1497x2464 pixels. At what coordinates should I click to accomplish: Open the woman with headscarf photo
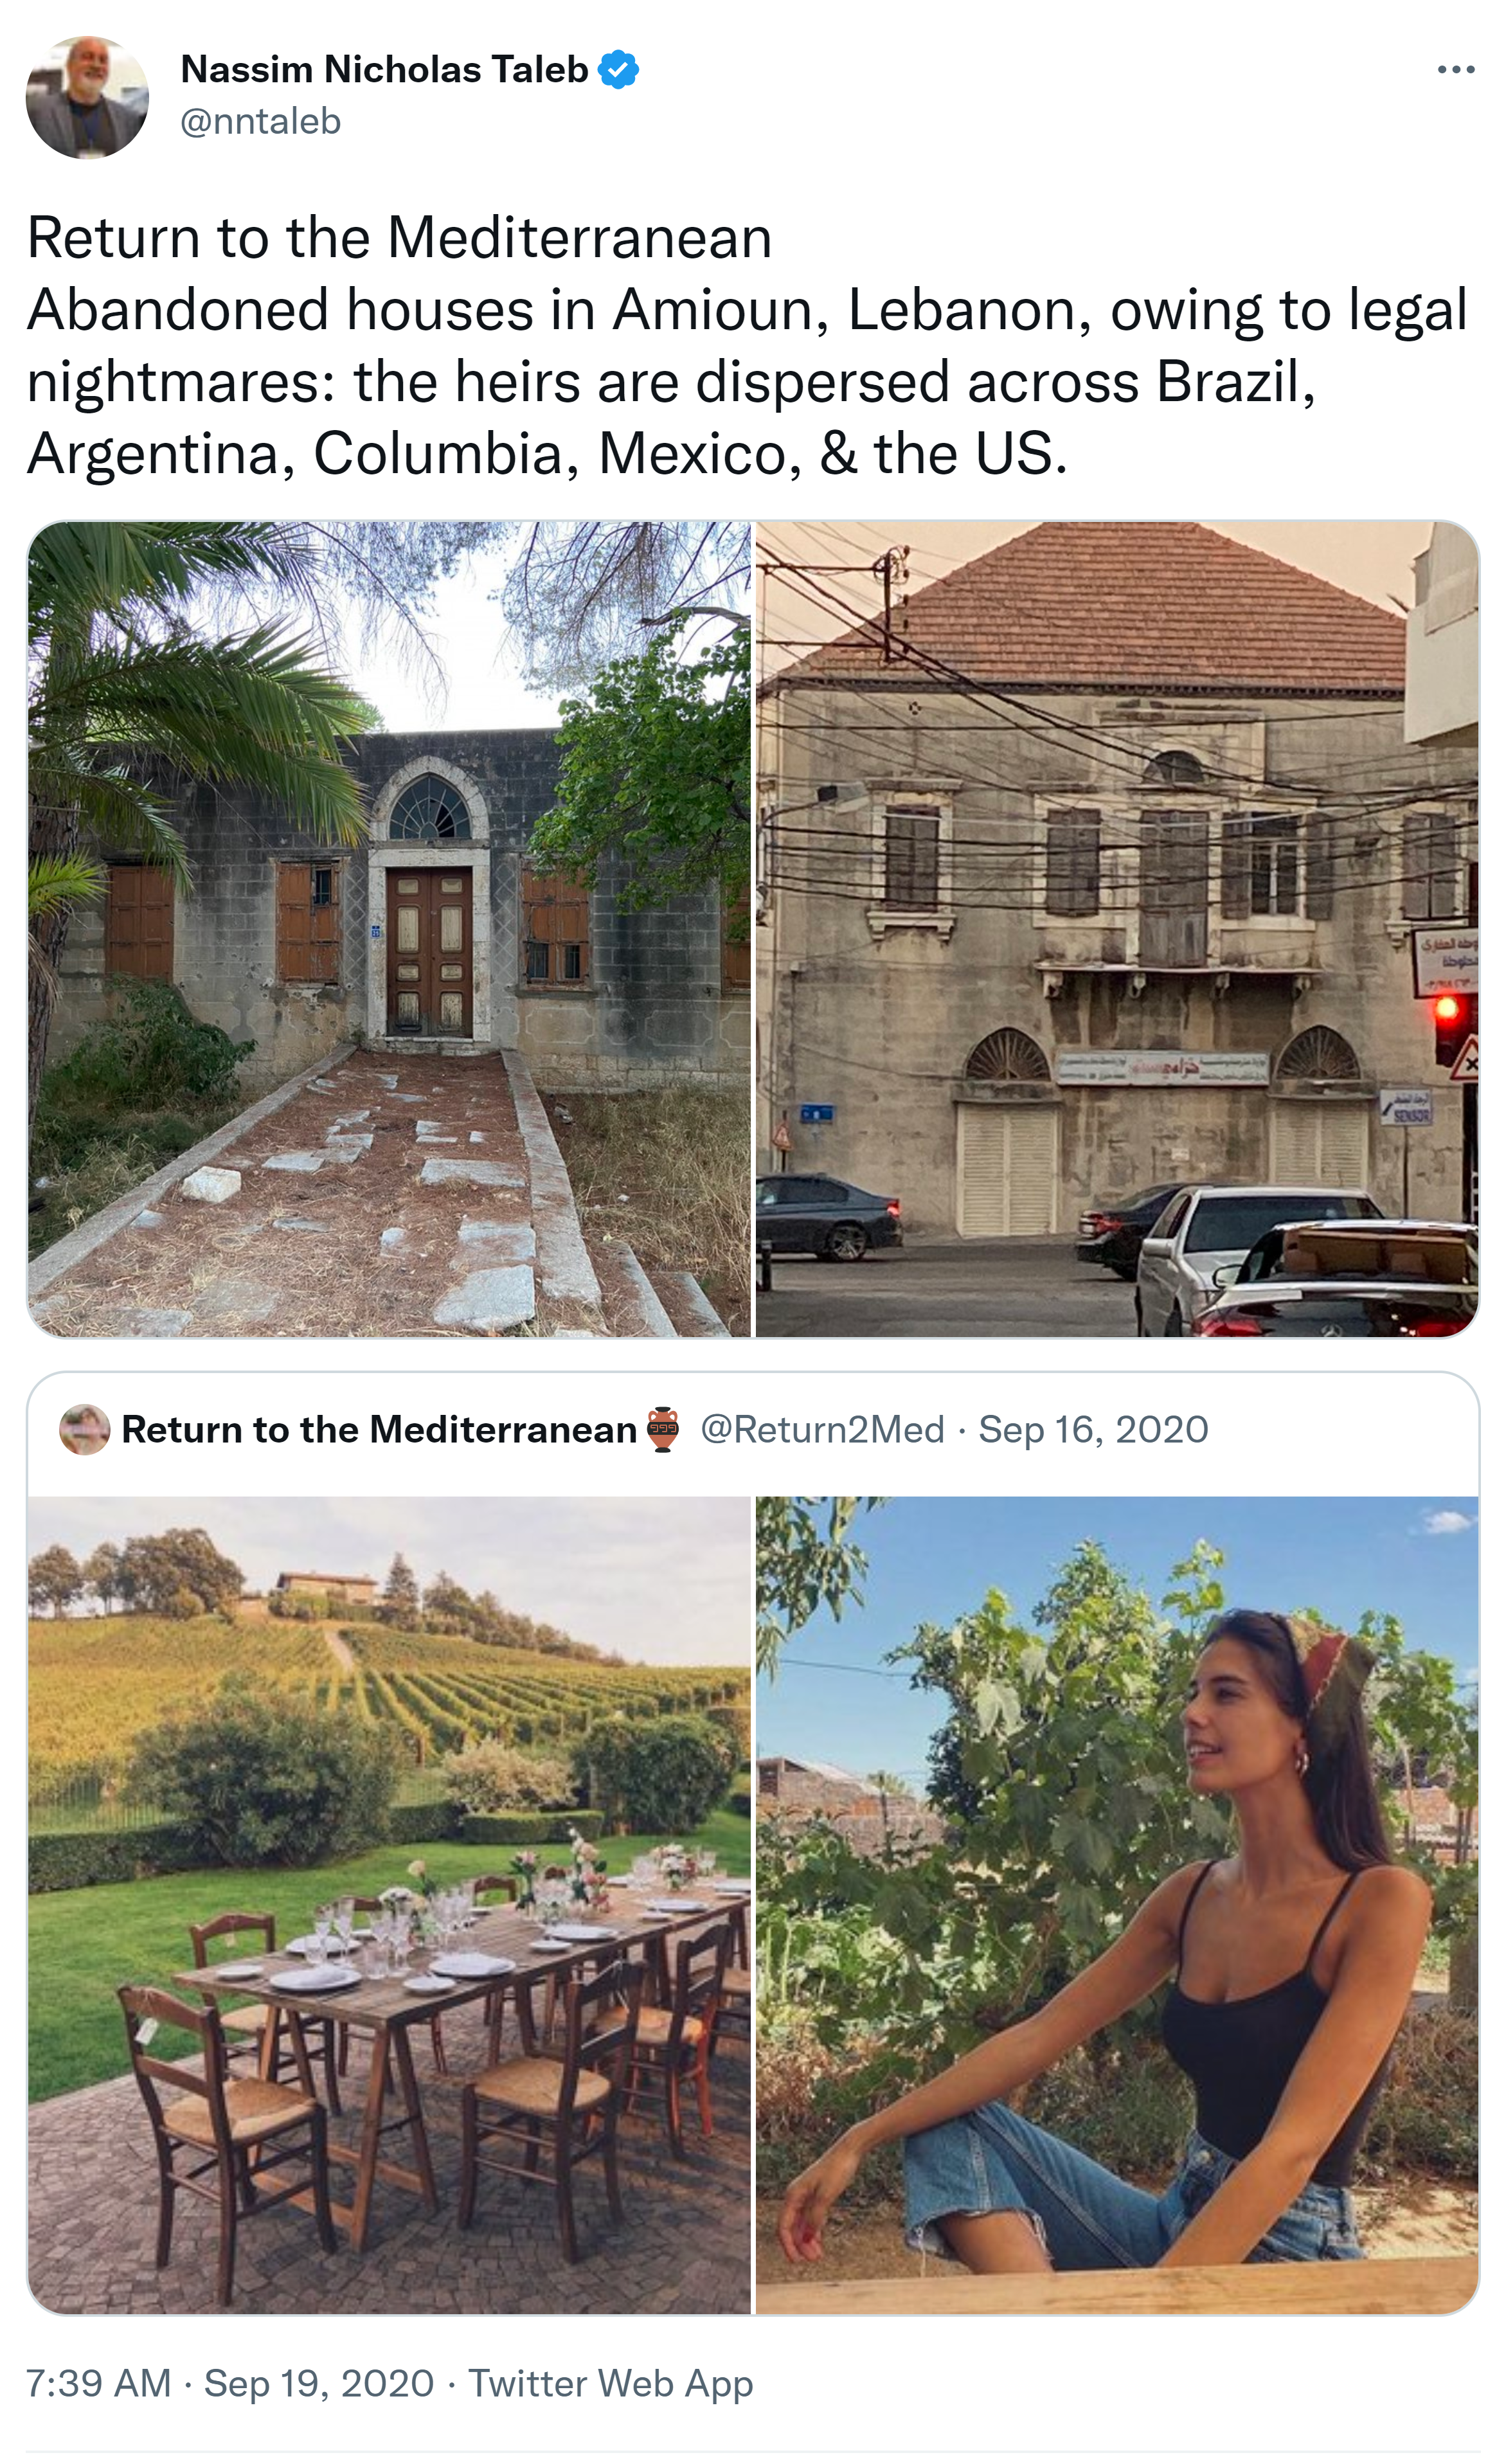click(x=1117, y=1905)
